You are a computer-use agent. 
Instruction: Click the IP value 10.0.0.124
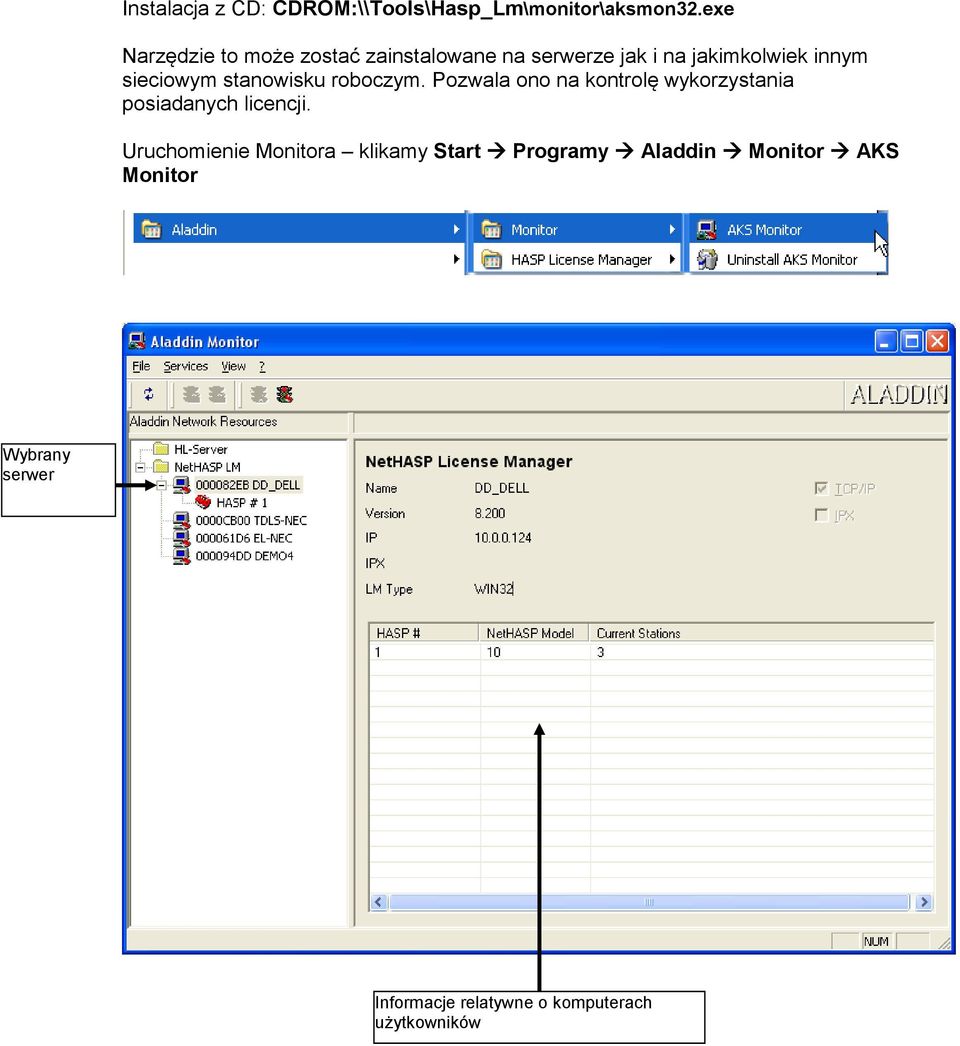pyautogui.click(x=503, y=538)
